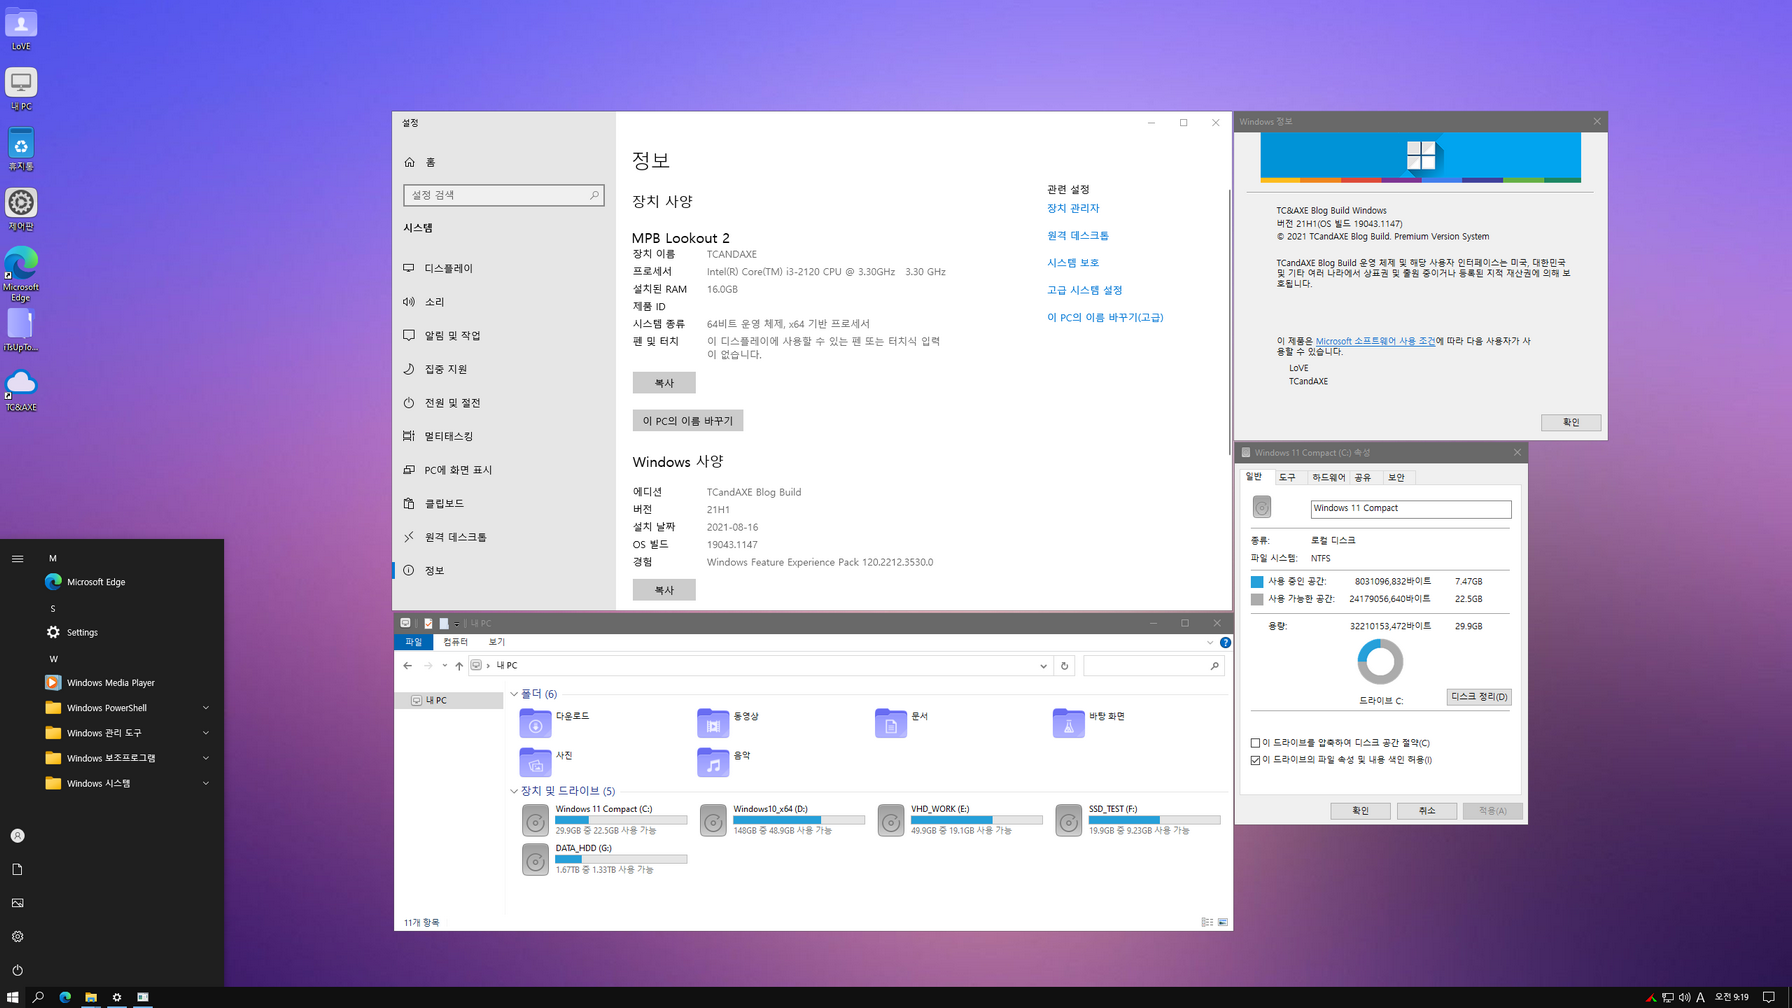Open the ItsUpTo desktop shortcut icon
1792x1008 pixels.
click(21, 330)
